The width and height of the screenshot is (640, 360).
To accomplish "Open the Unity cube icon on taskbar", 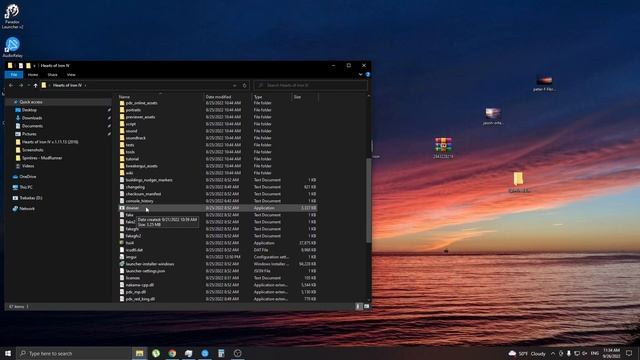I will click(x=238, y=353).
